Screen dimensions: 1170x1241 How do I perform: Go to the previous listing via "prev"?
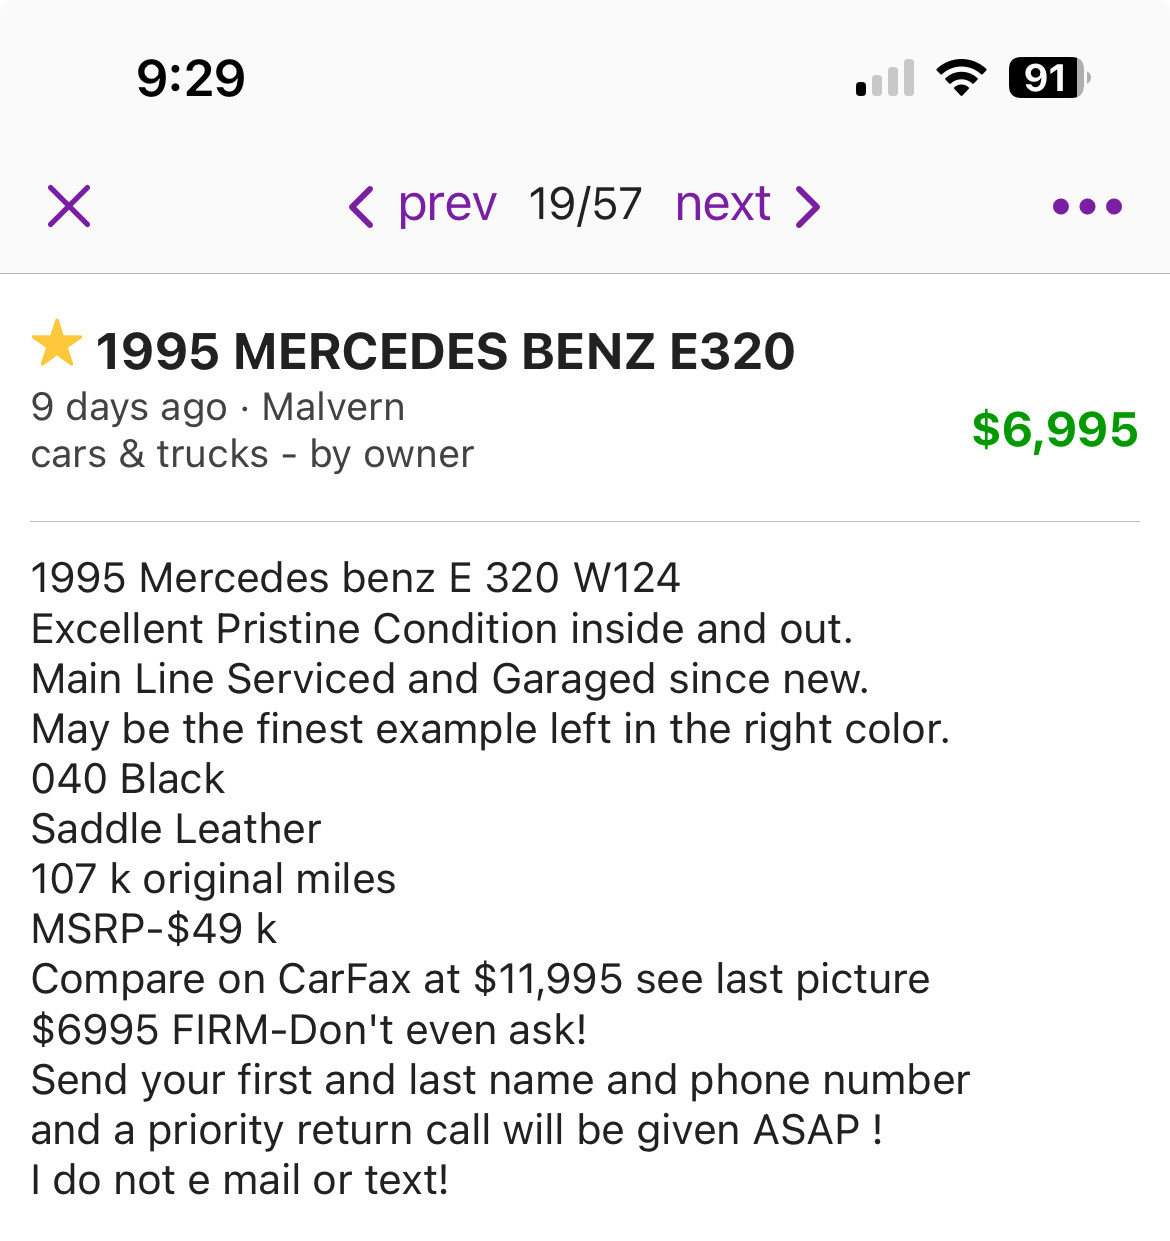click(446, 205)
